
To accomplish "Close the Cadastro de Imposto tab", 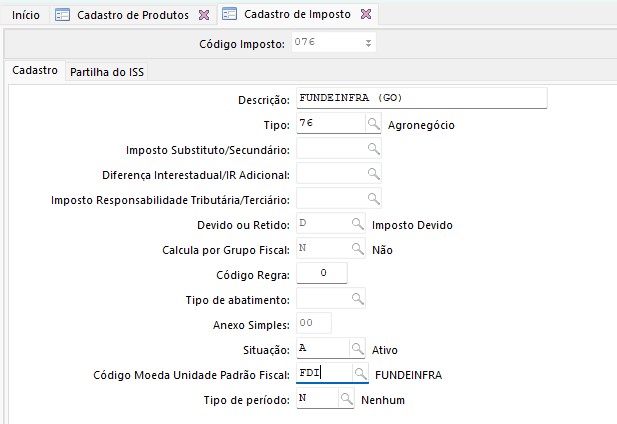I will pos(364,16).
